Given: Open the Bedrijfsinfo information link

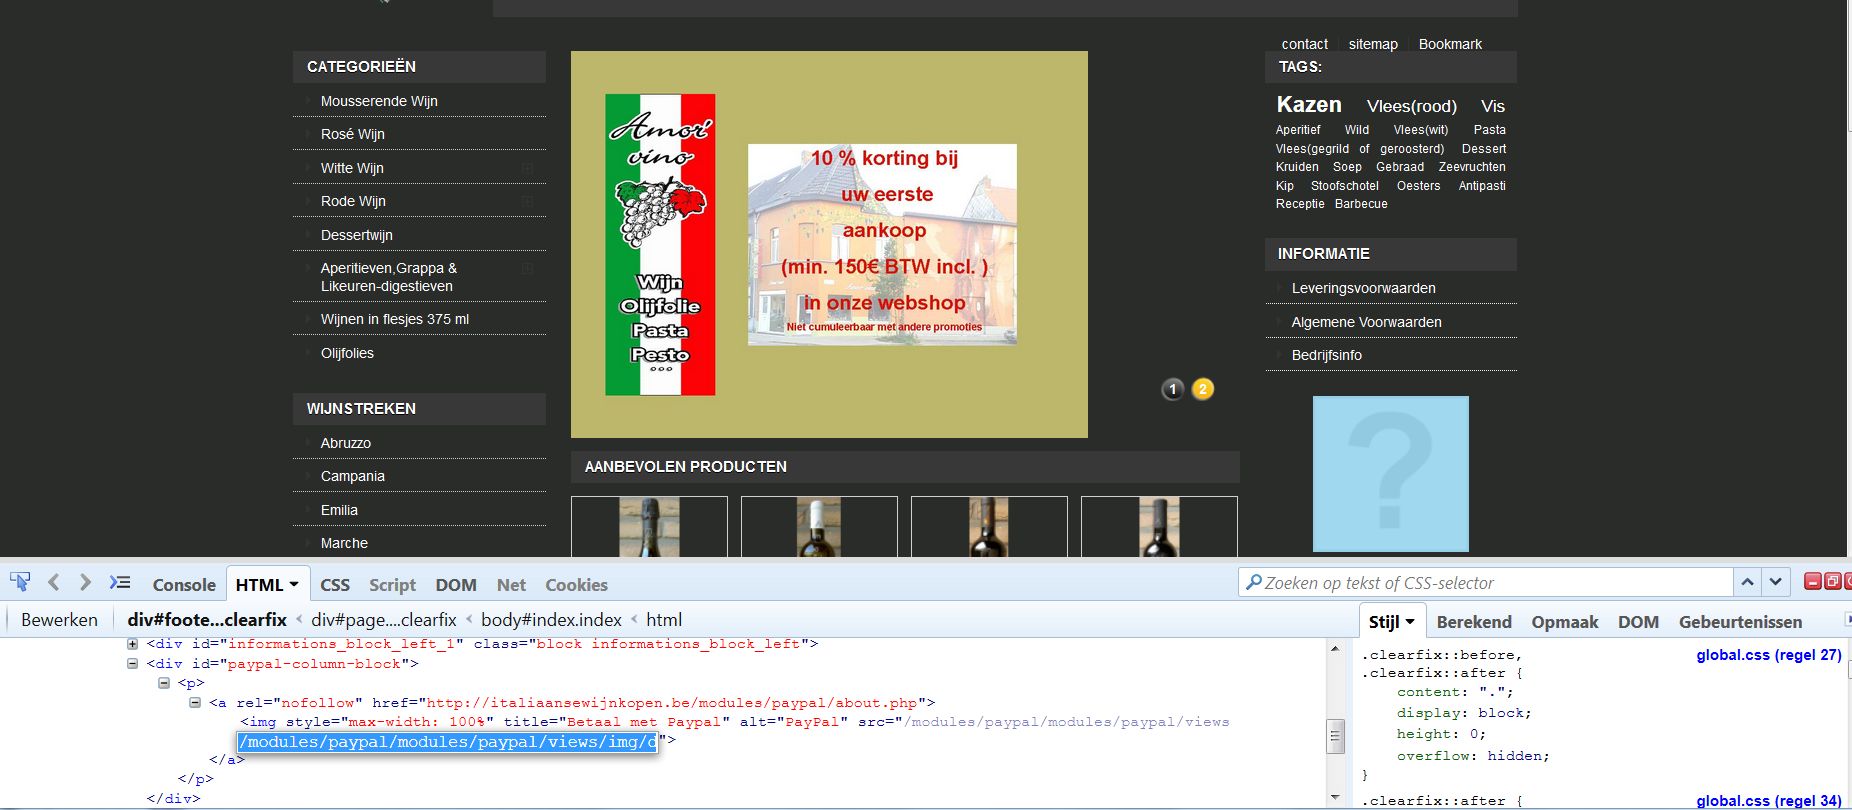Looking at the screenshot, I should click(1326, 355).
